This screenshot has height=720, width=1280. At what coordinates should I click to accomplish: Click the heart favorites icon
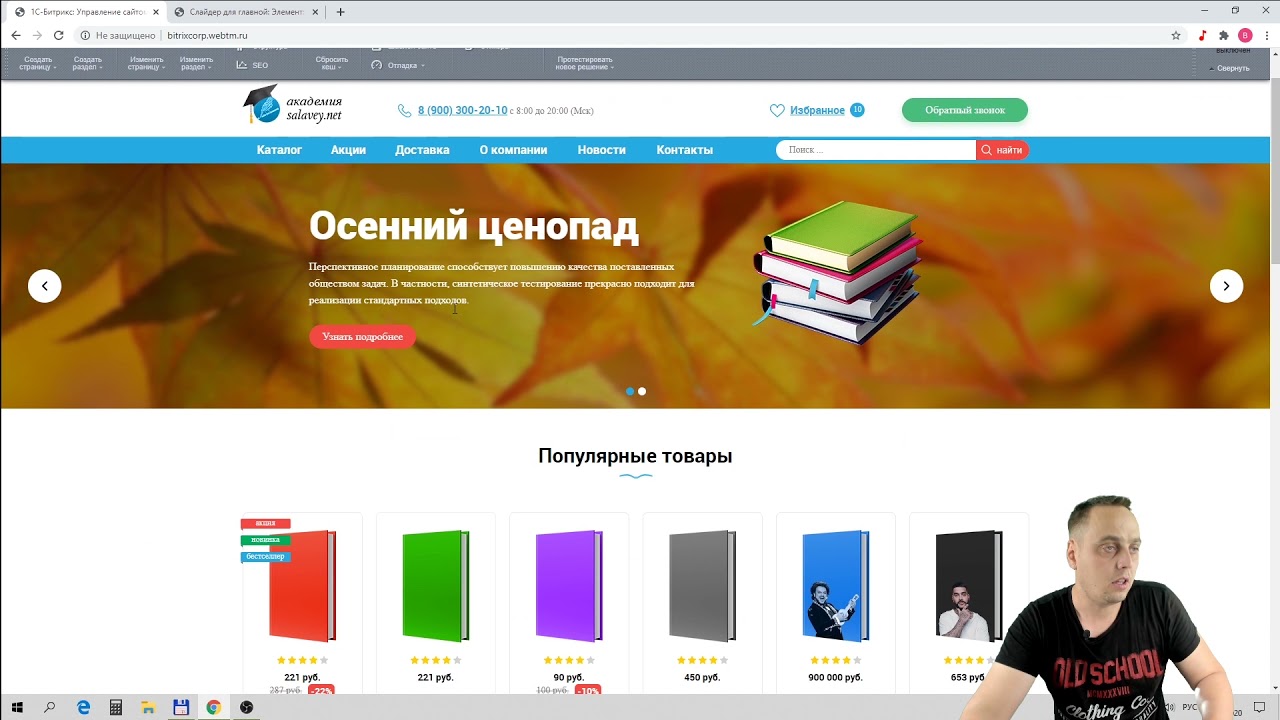tap(777, 110)
